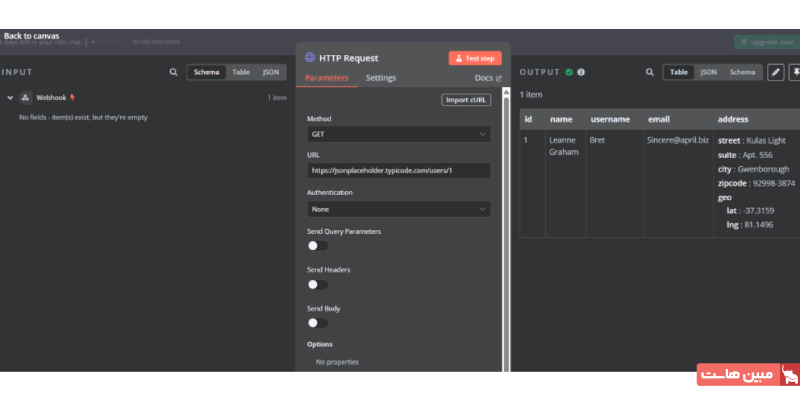Click the executions usage progress bar
800x400 pixels.
click(x=108, y=42)
